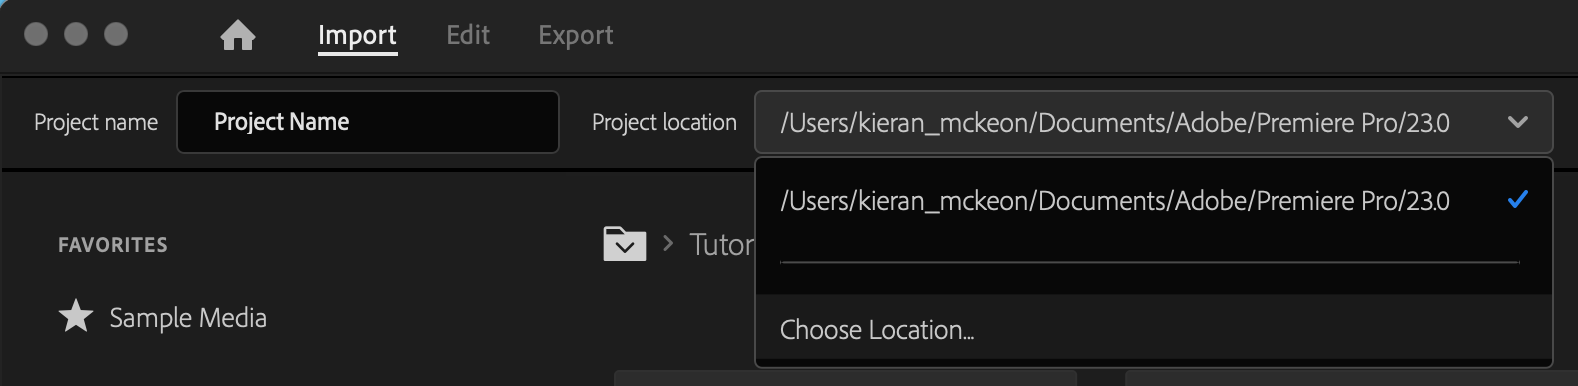Switch to the Import tab
This screenshot has height=386, width=1578.
tap(357, 36)
